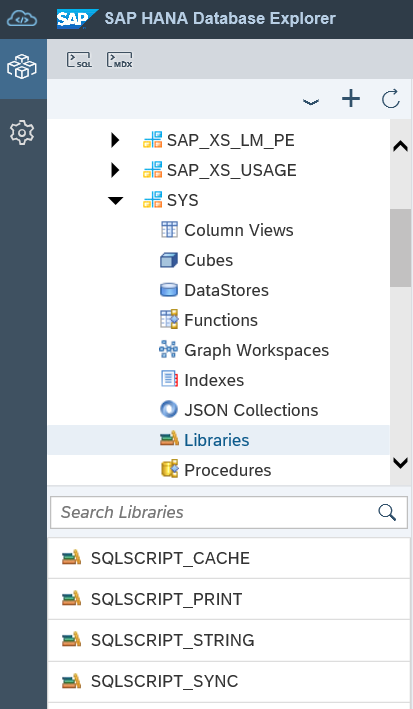Click the tree scrollbar down arrow
The height and width of the screenshot is (709, 413).
400,463
